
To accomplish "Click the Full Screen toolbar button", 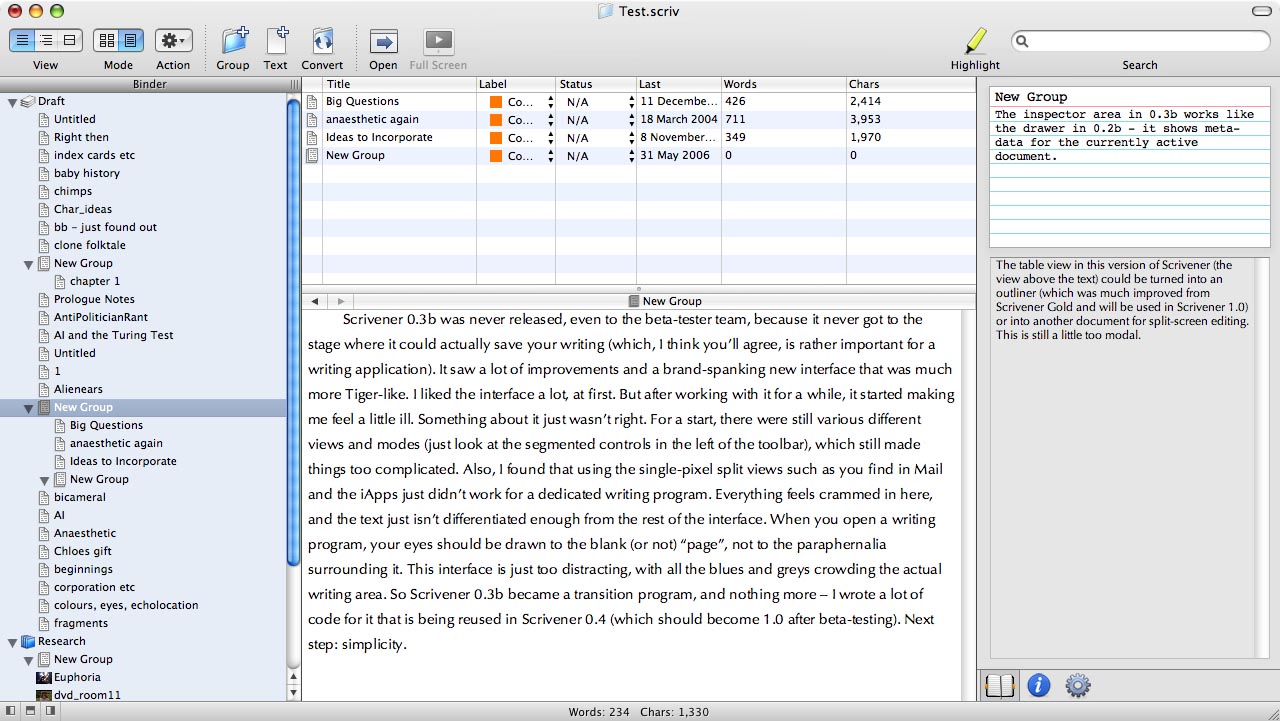I will tap(438, 41).
